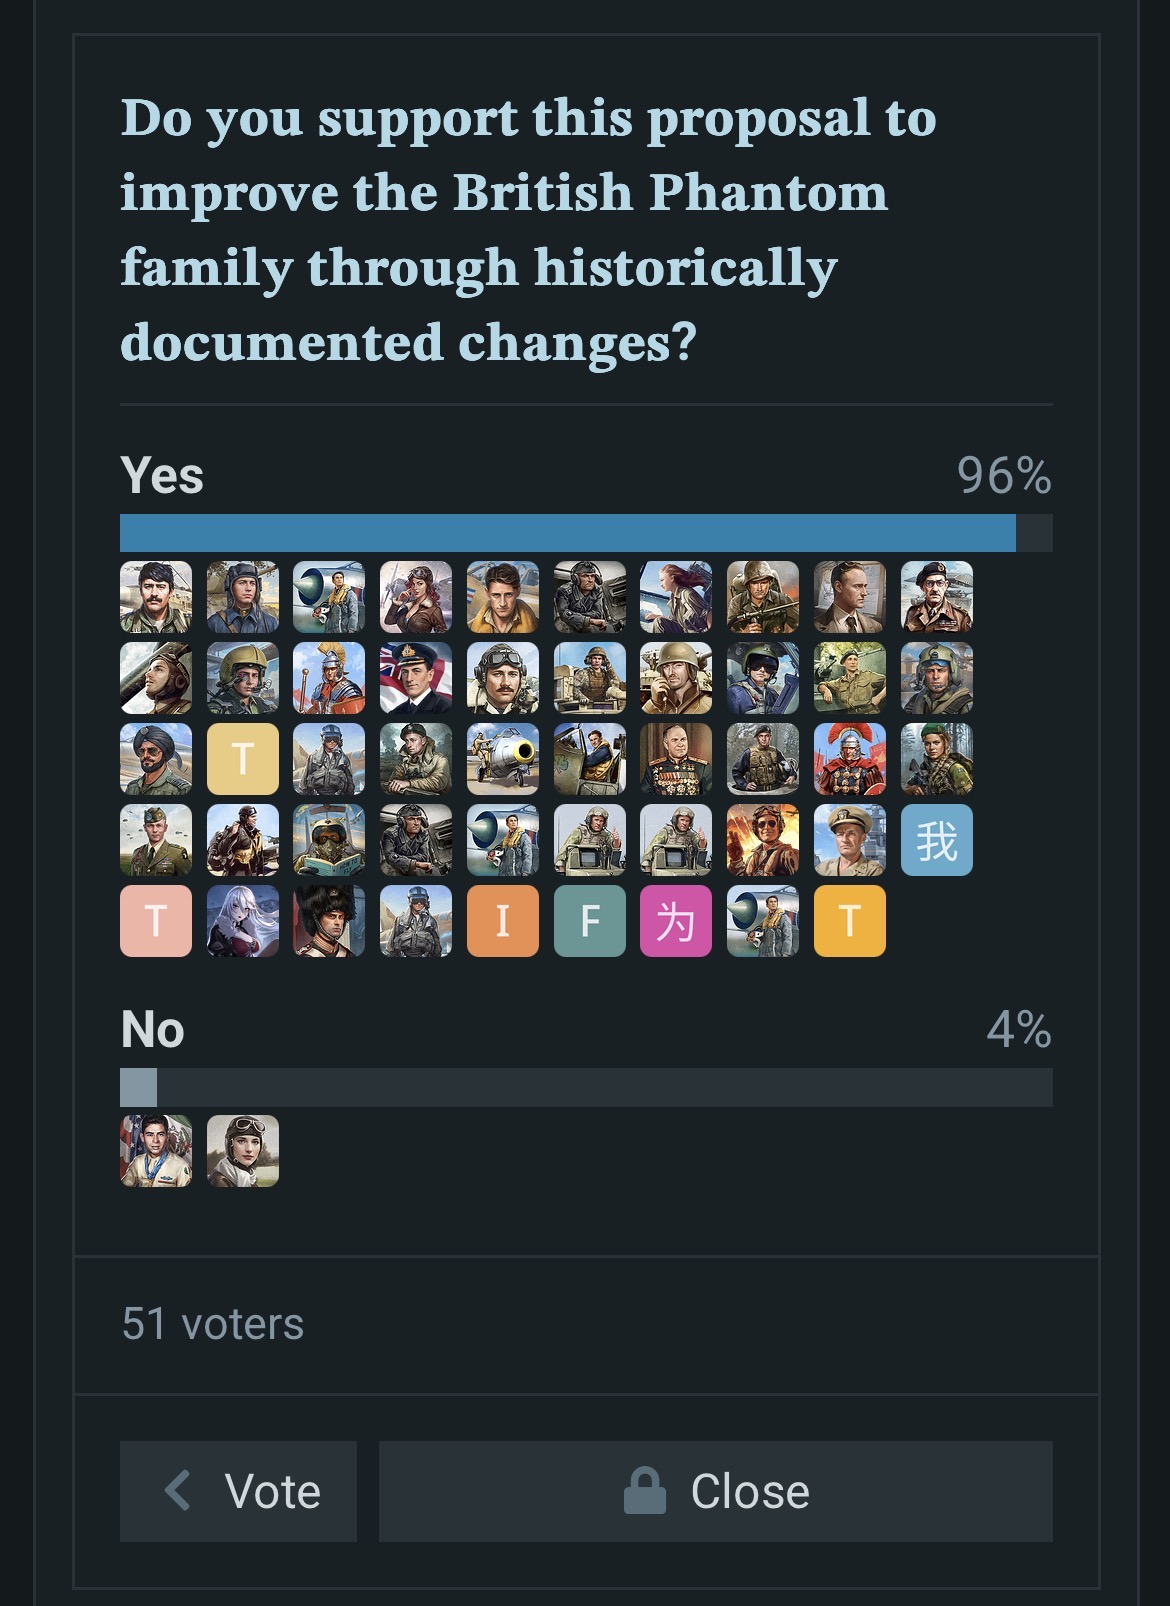View first No voter with medal avatar
The image size is (1170, 1606).
pos(156,1151)
